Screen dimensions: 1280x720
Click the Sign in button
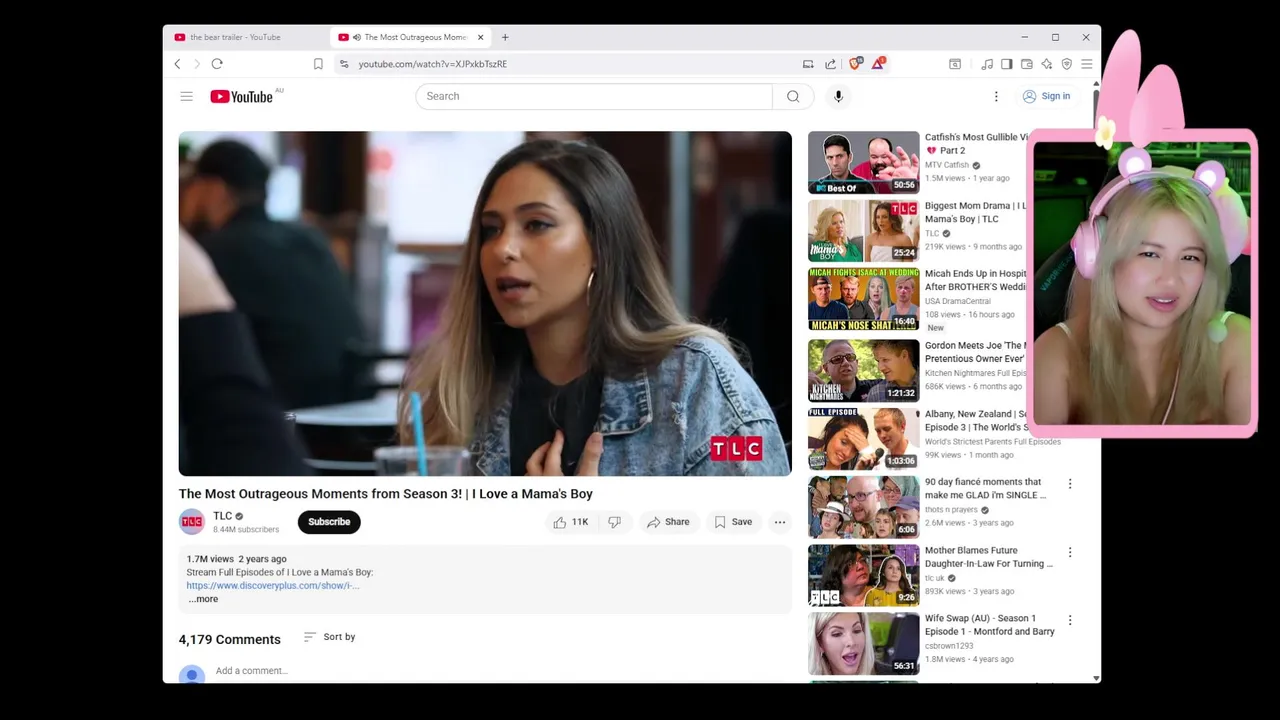[x=1046, y=96]
